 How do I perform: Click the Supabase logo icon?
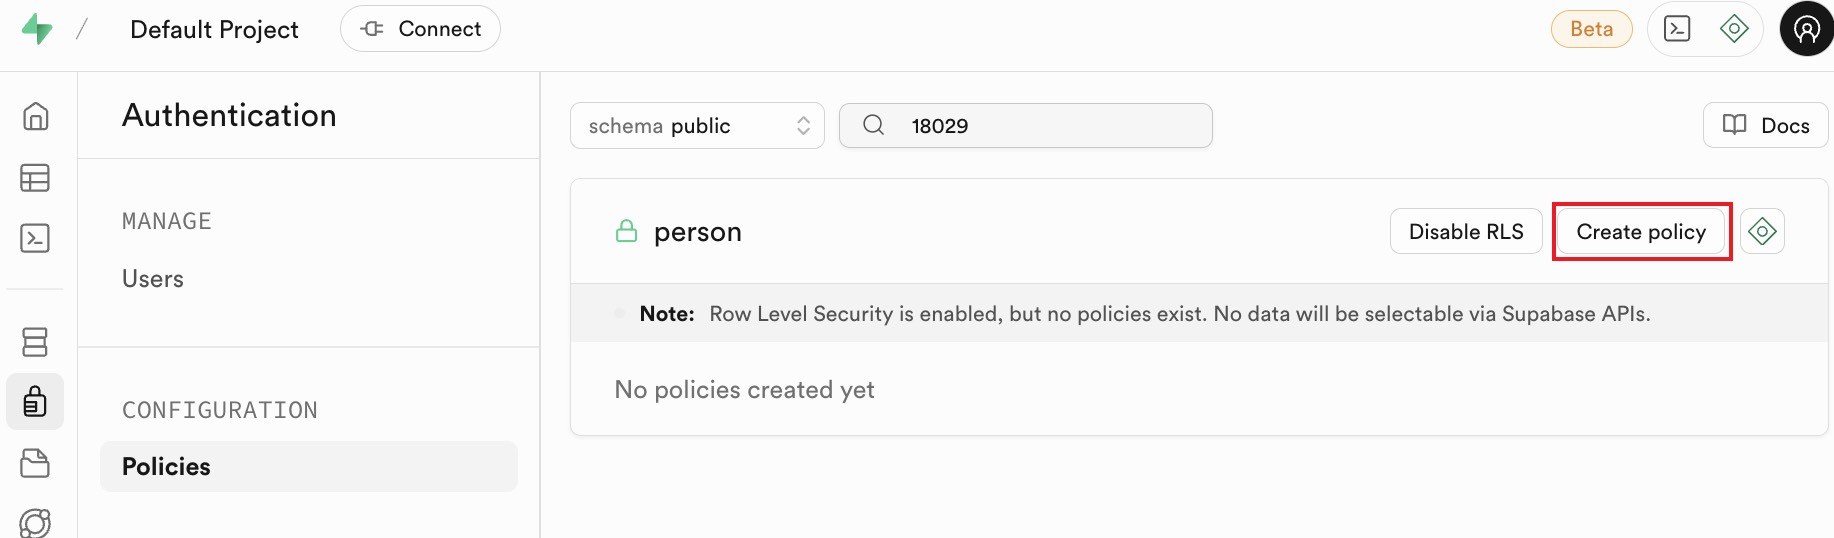pos(37,29)
